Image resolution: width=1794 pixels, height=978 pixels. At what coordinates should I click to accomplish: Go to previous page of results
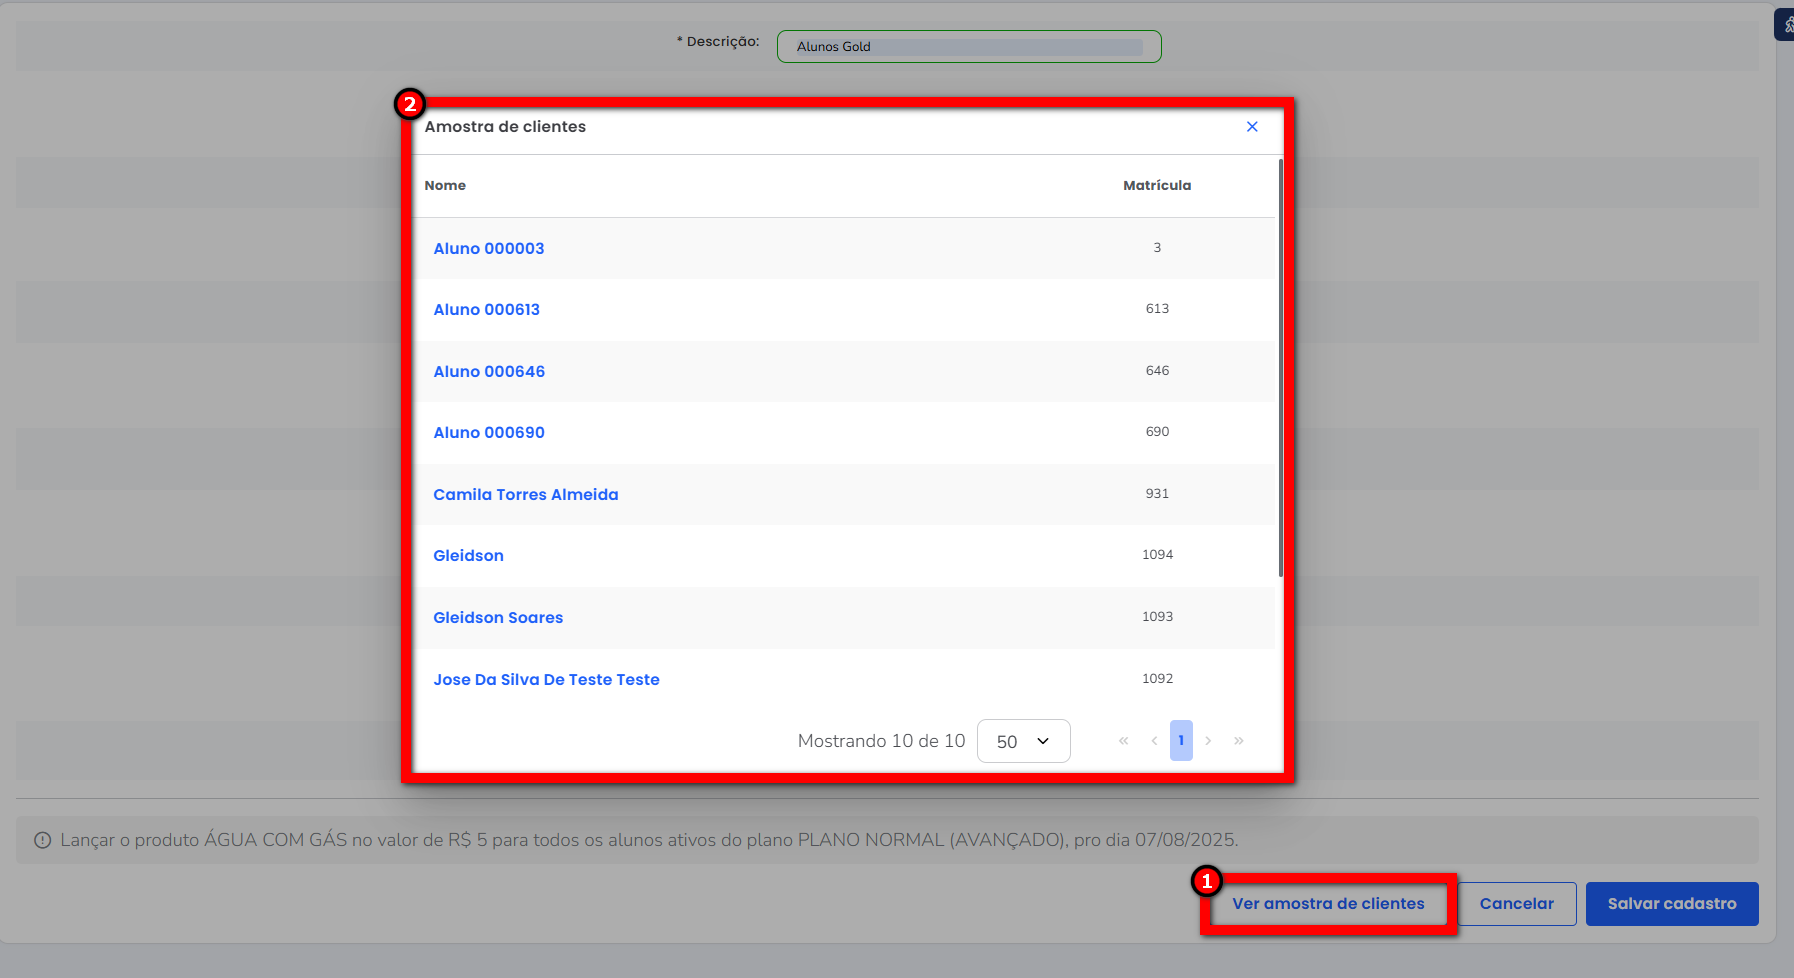pos(1154,741)
